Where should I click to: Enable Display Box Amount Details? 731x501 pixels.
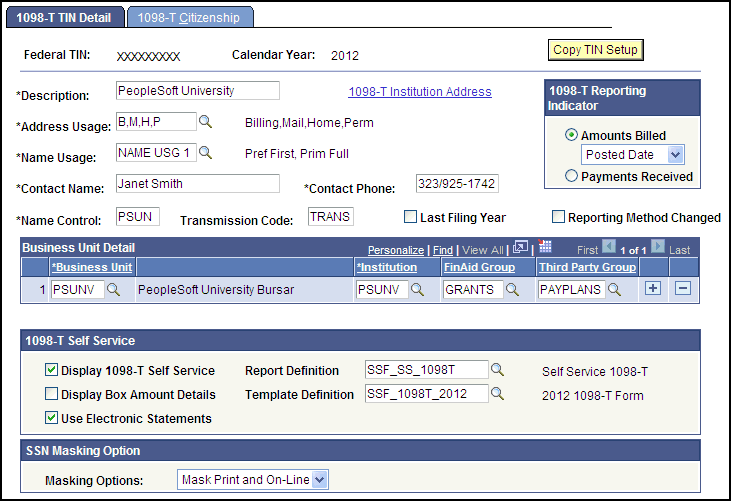[51, 394]
